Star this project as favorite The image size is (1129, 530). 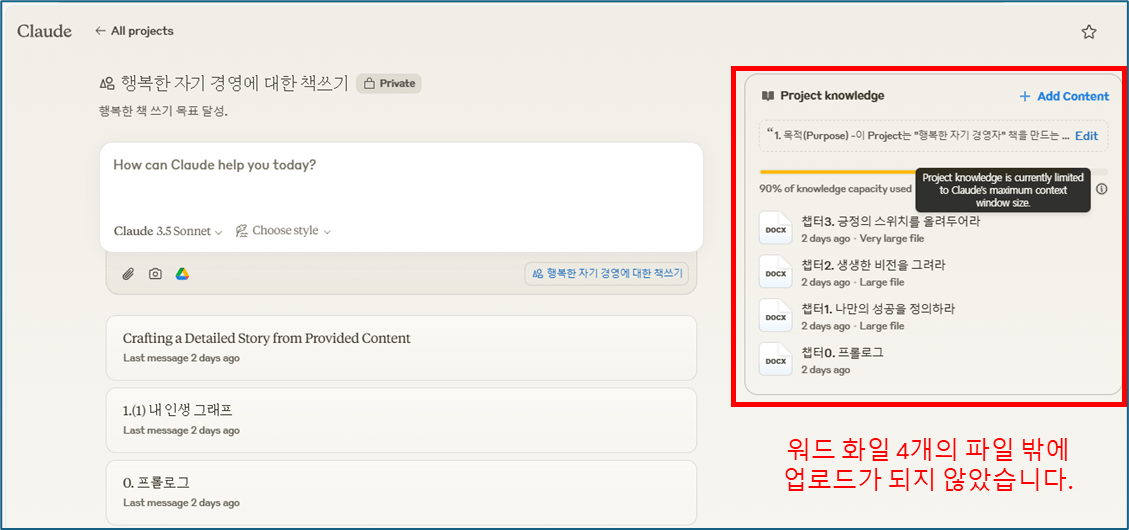click(x=1089, y=32)
